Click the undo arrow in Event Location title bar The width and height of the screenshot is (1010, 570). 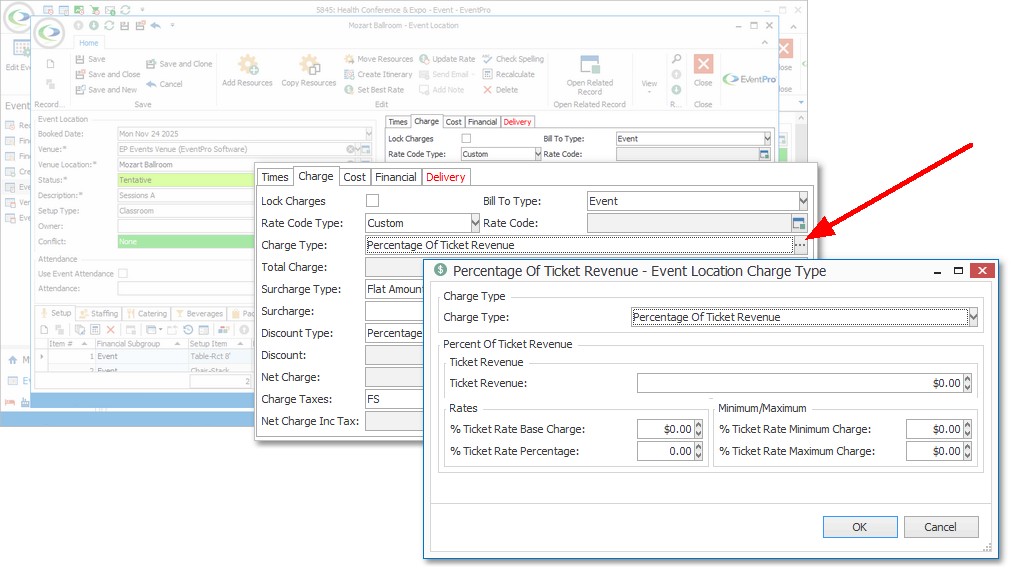(155, 26)
